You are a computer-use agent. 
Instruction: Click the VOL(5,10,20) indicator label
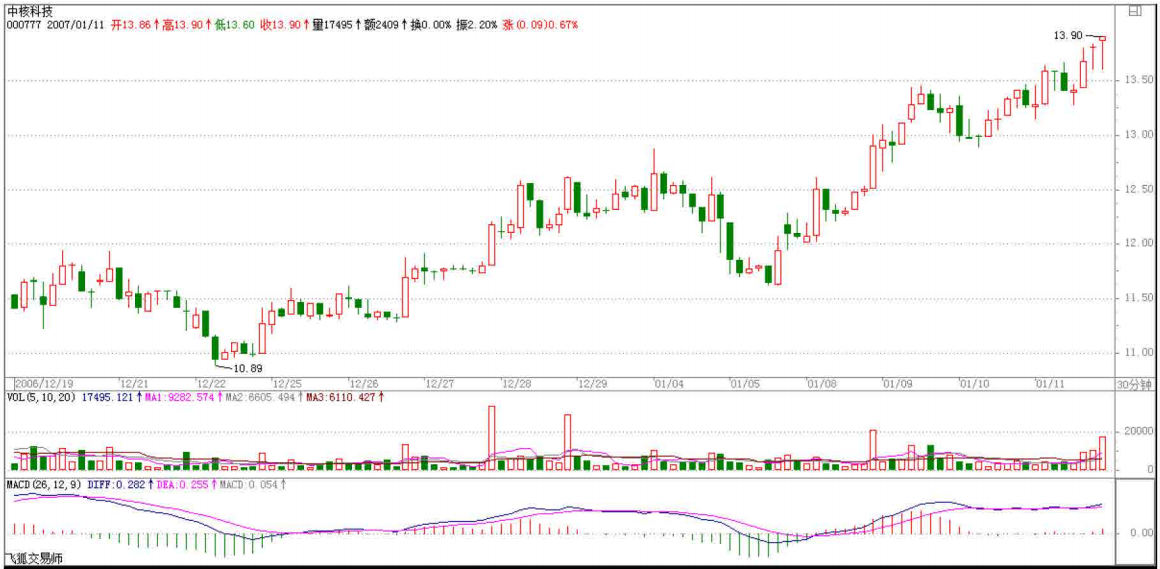click(x=38, y=398)
